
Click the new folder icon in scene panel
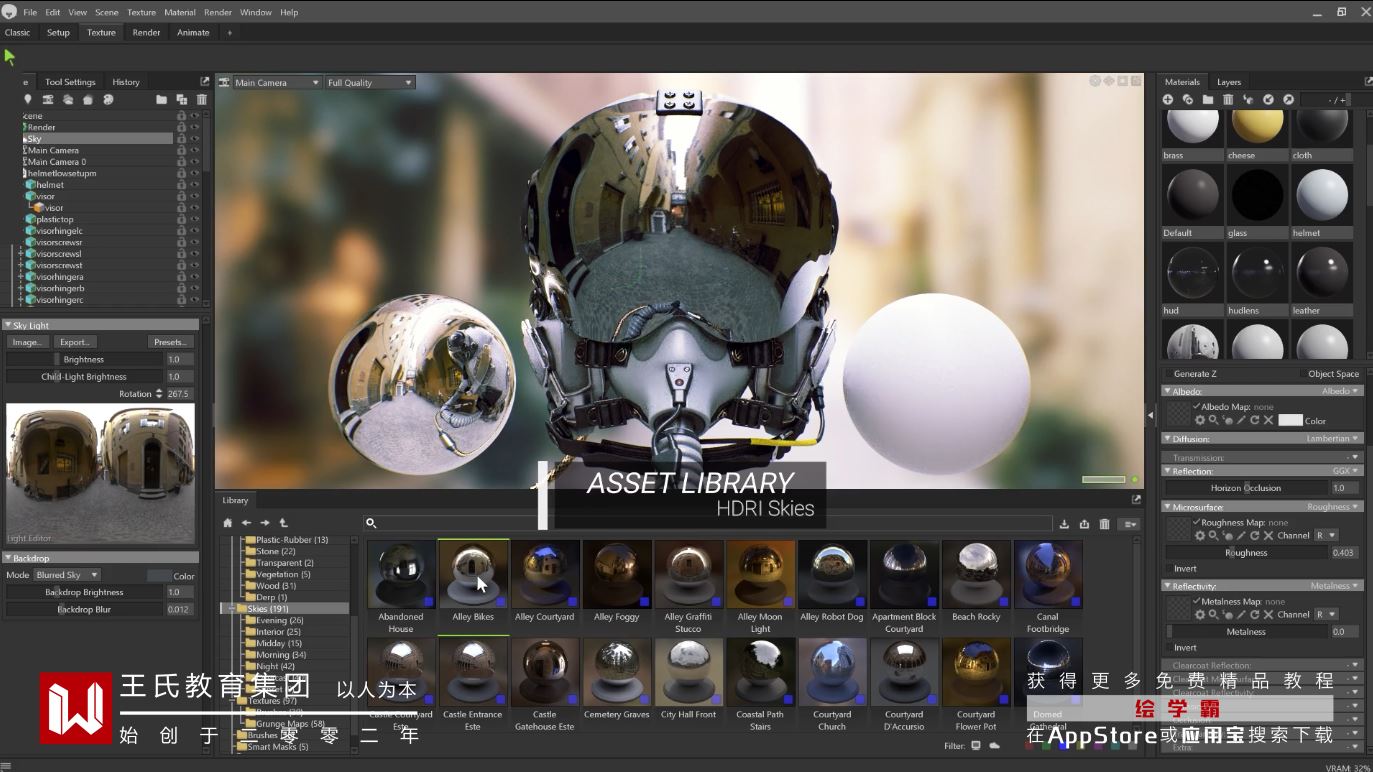(161, 100)
